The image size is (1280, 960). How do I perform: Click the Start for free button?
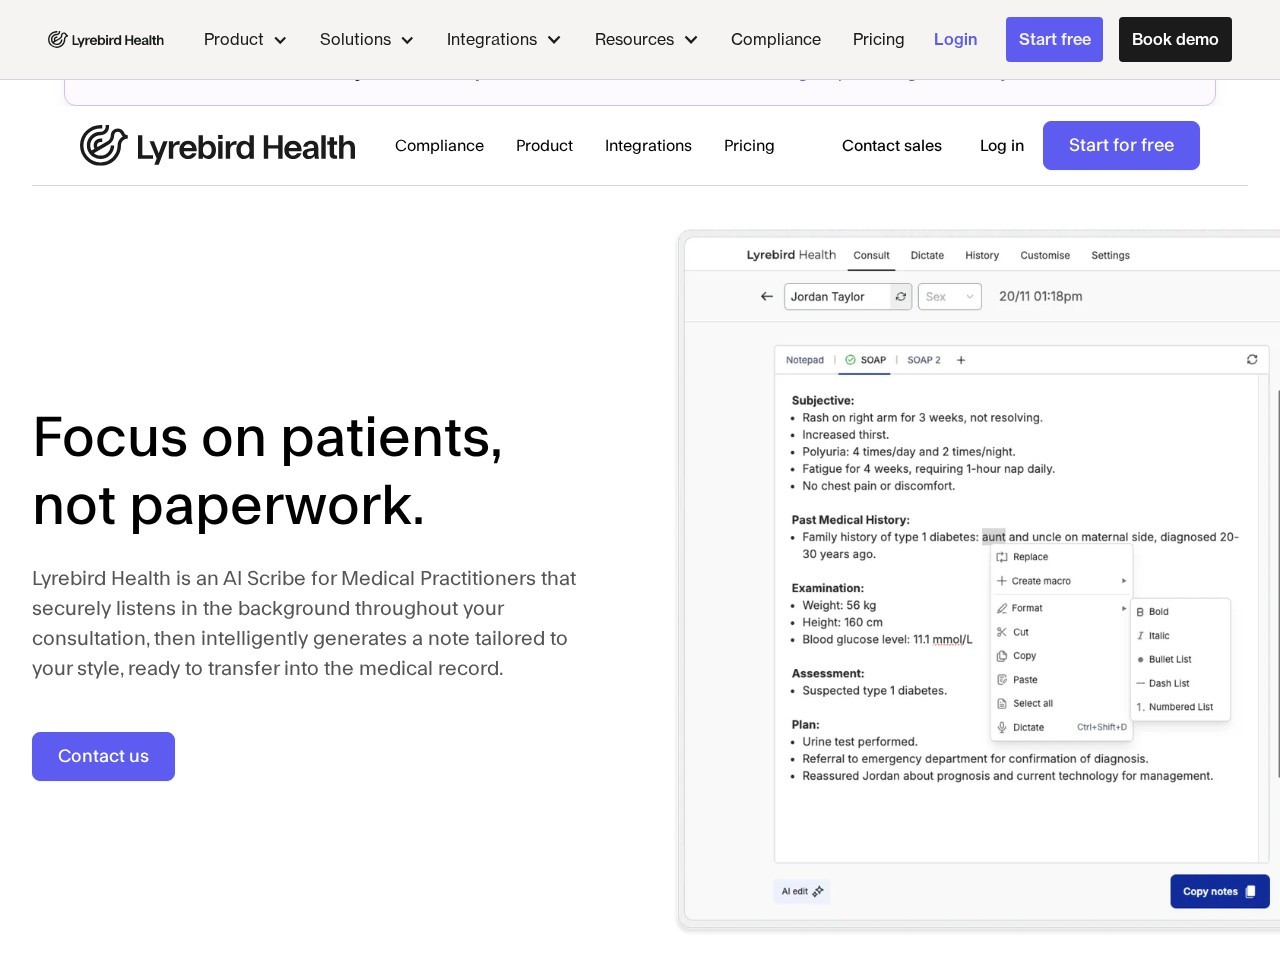tap(1121, 146)
